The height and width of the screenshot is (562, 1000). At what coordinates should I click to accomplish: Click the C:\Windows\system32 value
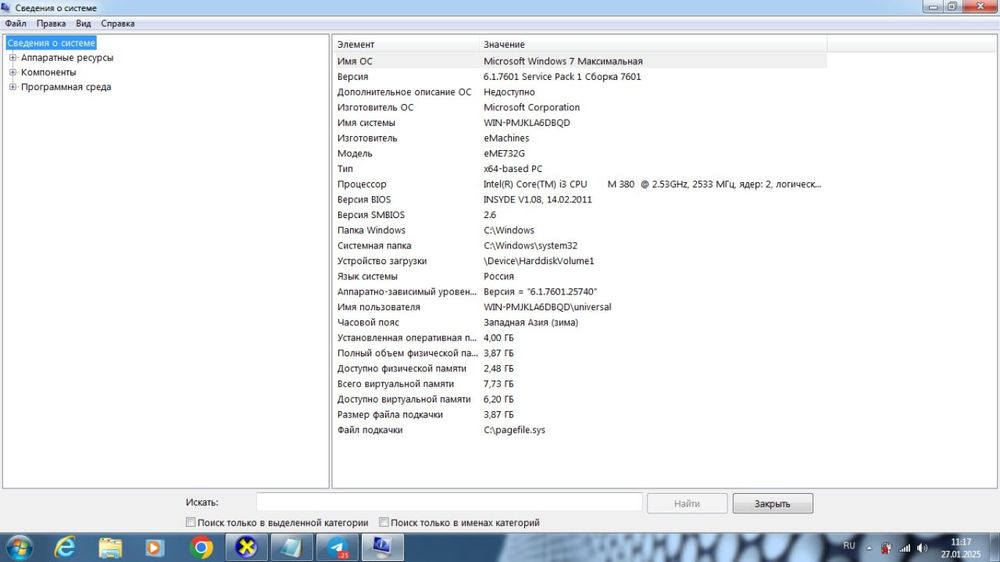531,245
